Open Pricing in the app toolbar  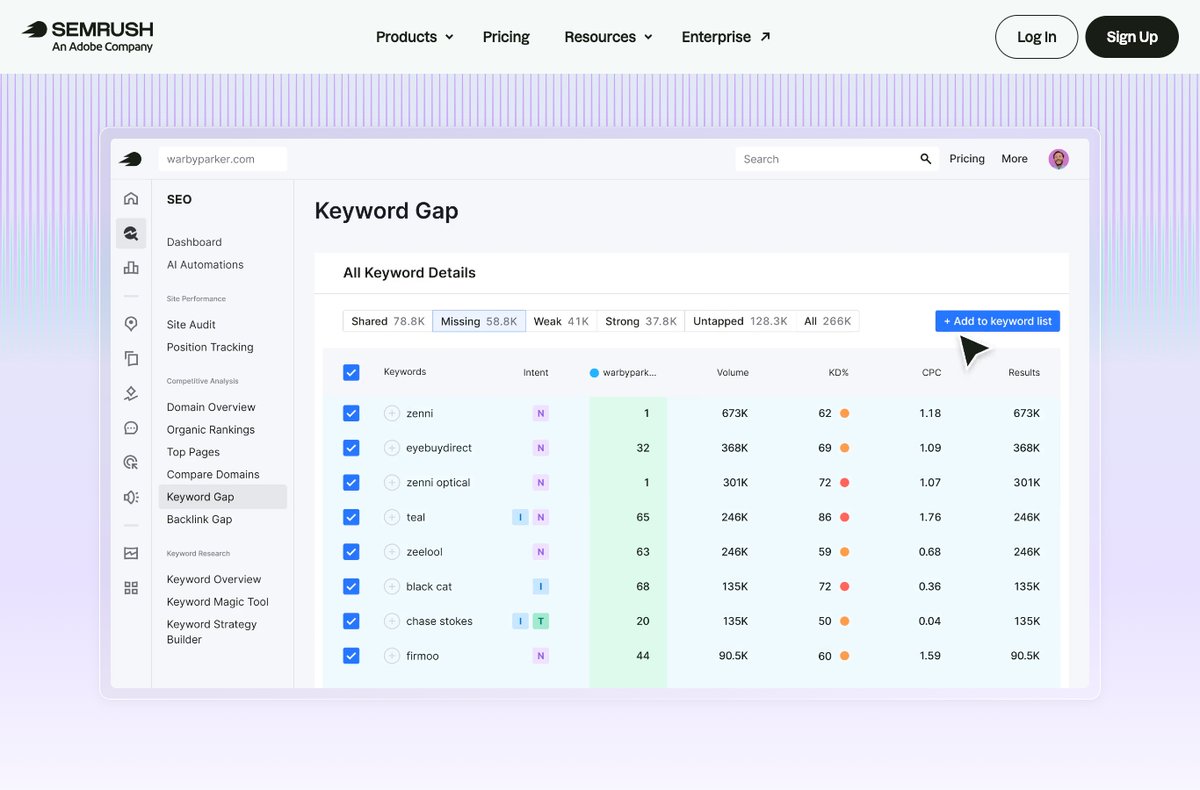[x=967, y=159]
